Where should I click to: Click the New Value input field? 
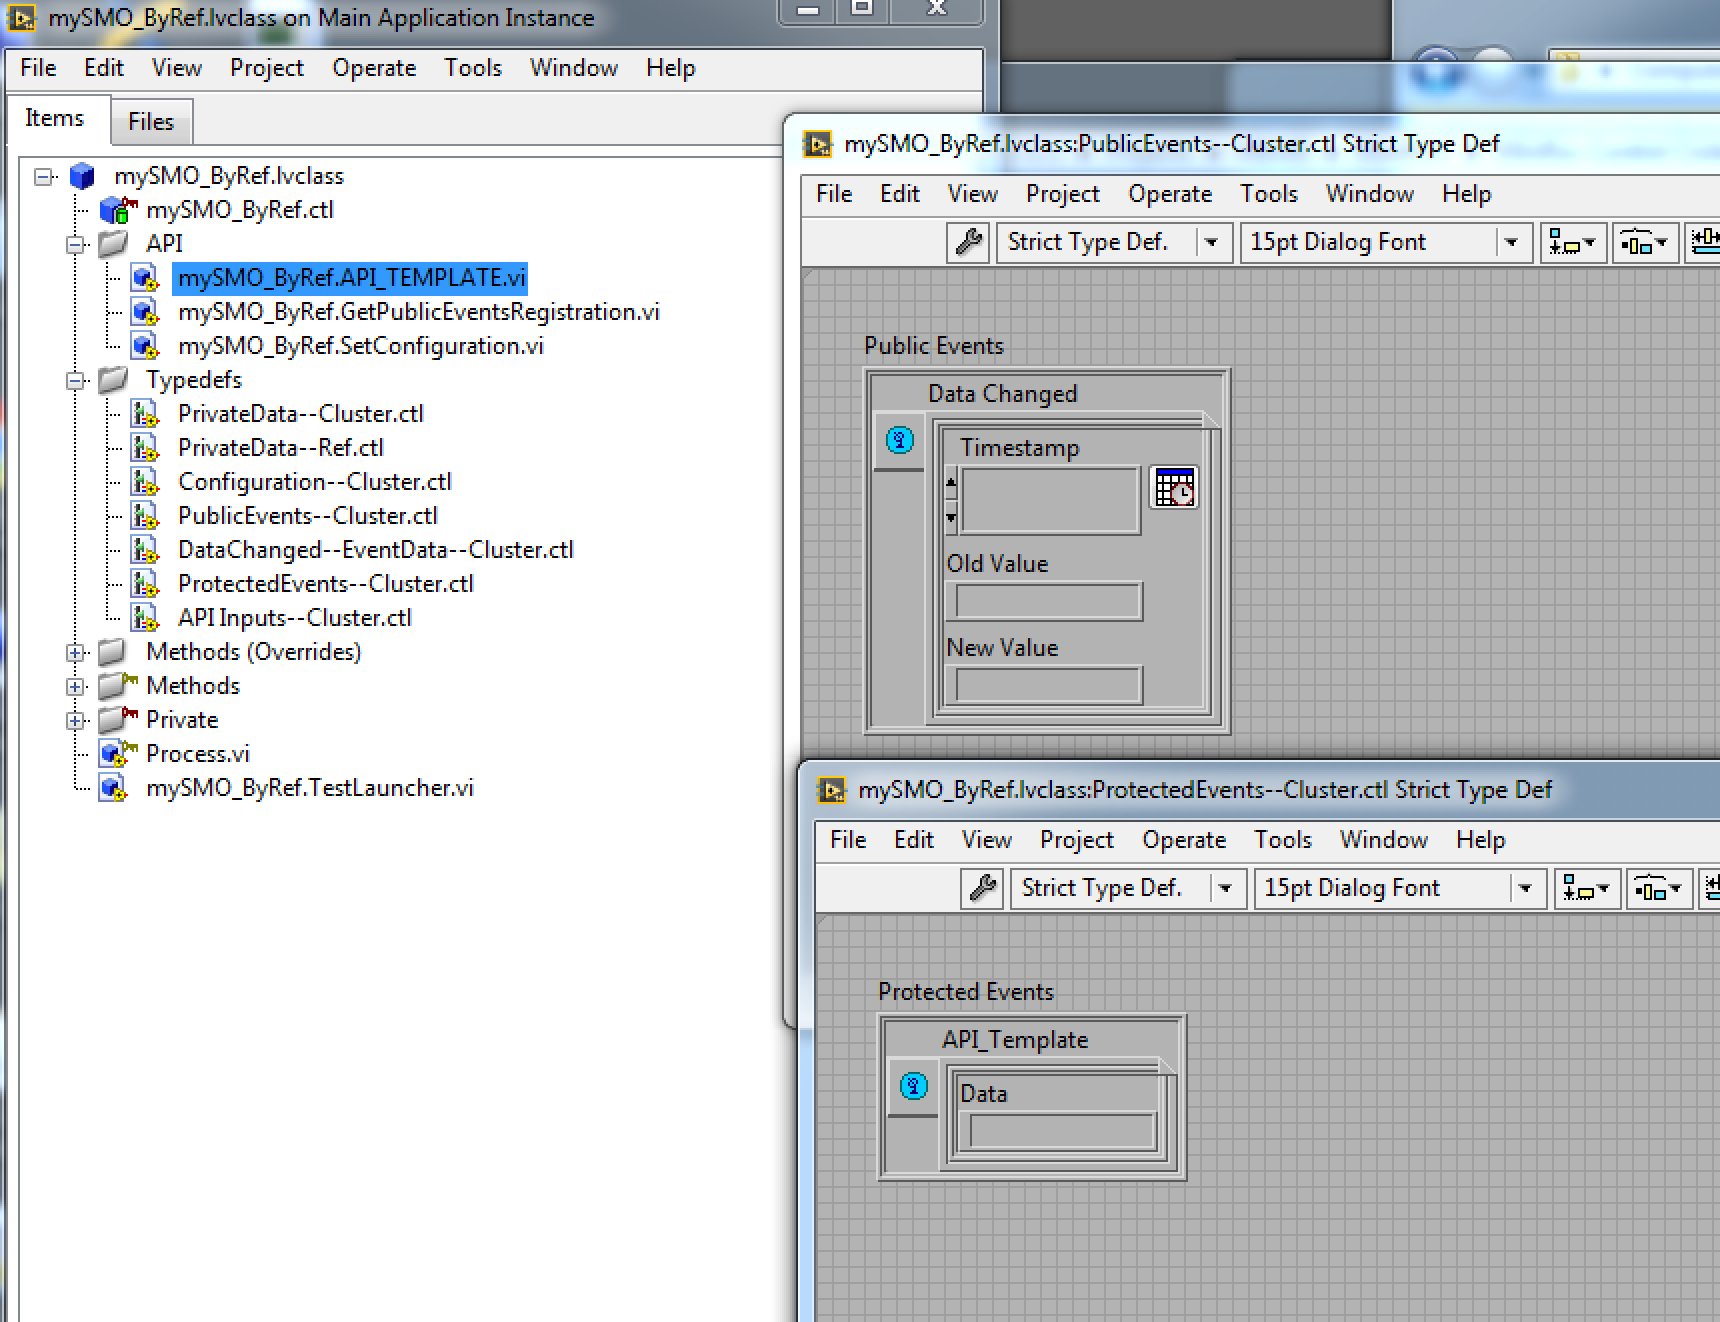(x=1048, y=686)
